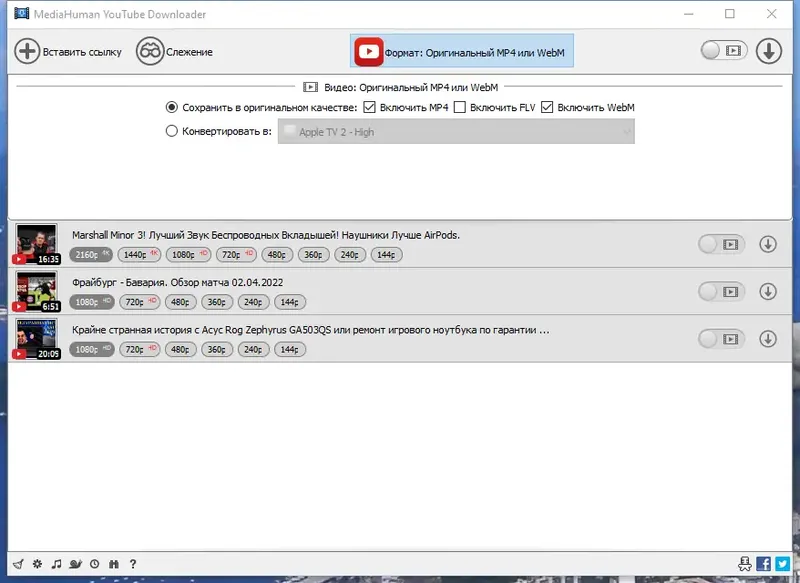Click the snail speed-limit icon
Viewport: 800px width, 583px height.
click(x=76, y=564)
